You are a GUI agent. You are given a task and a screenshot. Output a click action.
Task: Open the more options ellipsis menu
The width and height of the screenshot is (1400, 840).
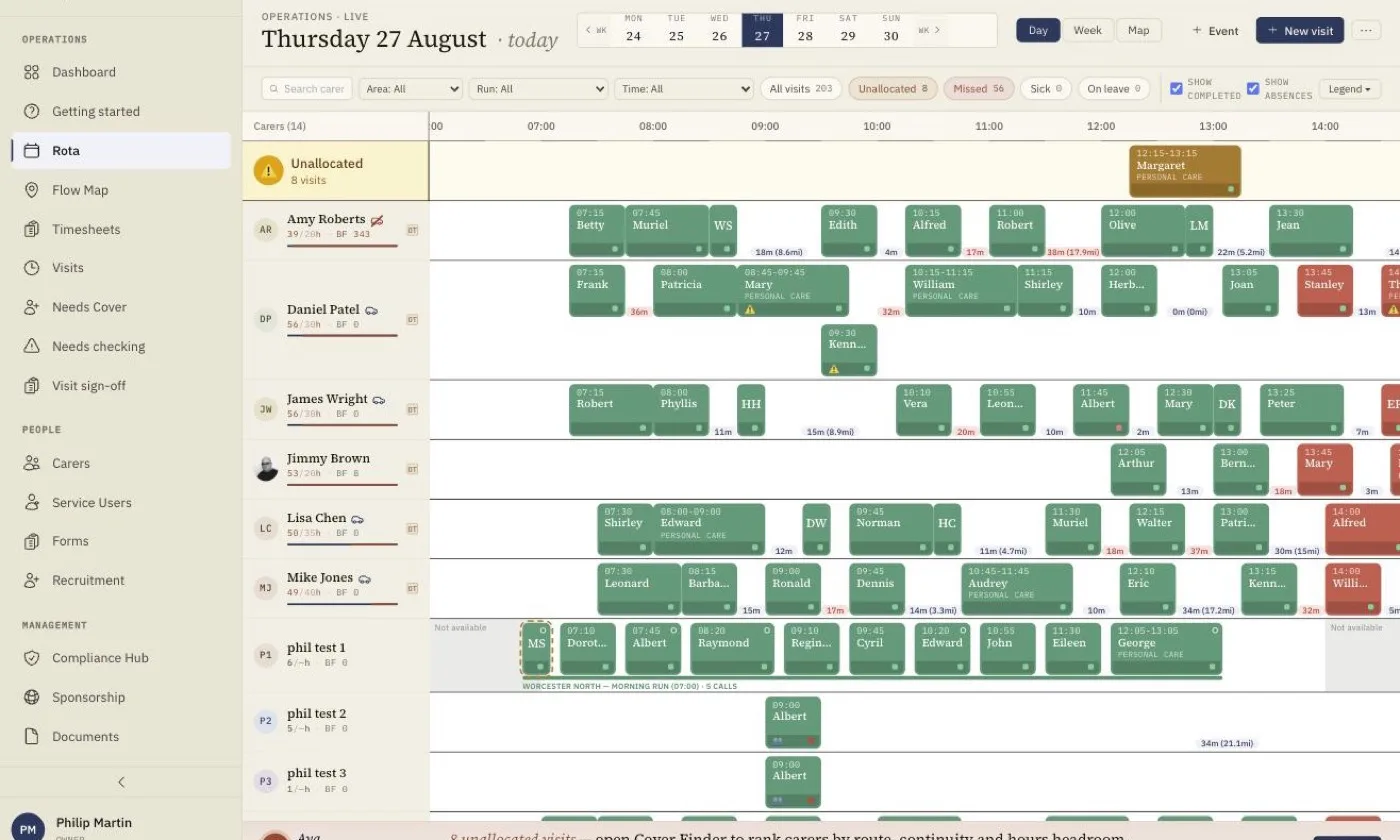click(x=1366, y=30)
